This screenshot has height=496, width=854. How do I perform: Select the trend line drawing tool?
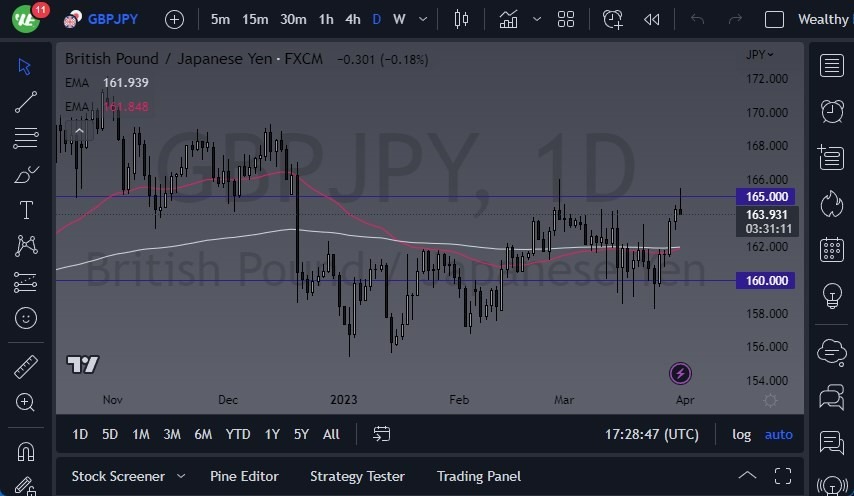[x=26, y=102]
